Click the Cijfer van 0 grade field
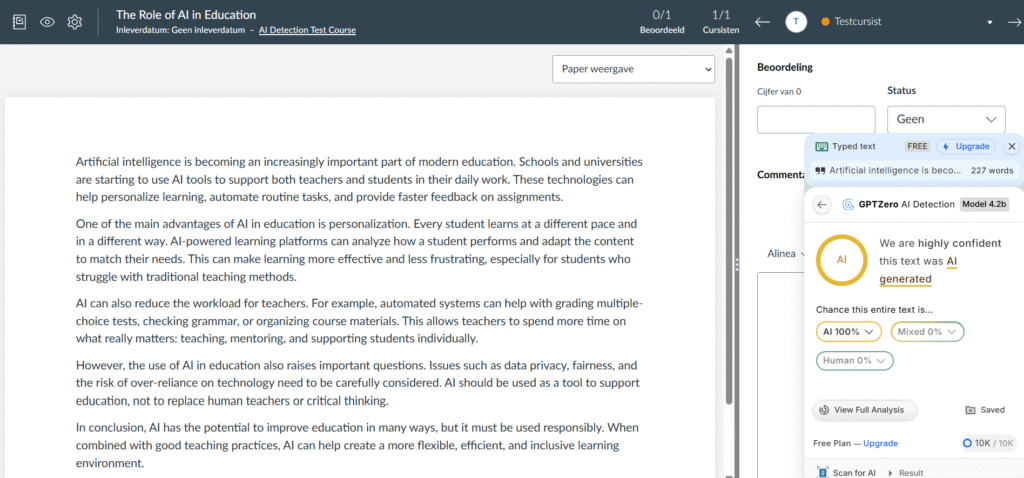 816,120
